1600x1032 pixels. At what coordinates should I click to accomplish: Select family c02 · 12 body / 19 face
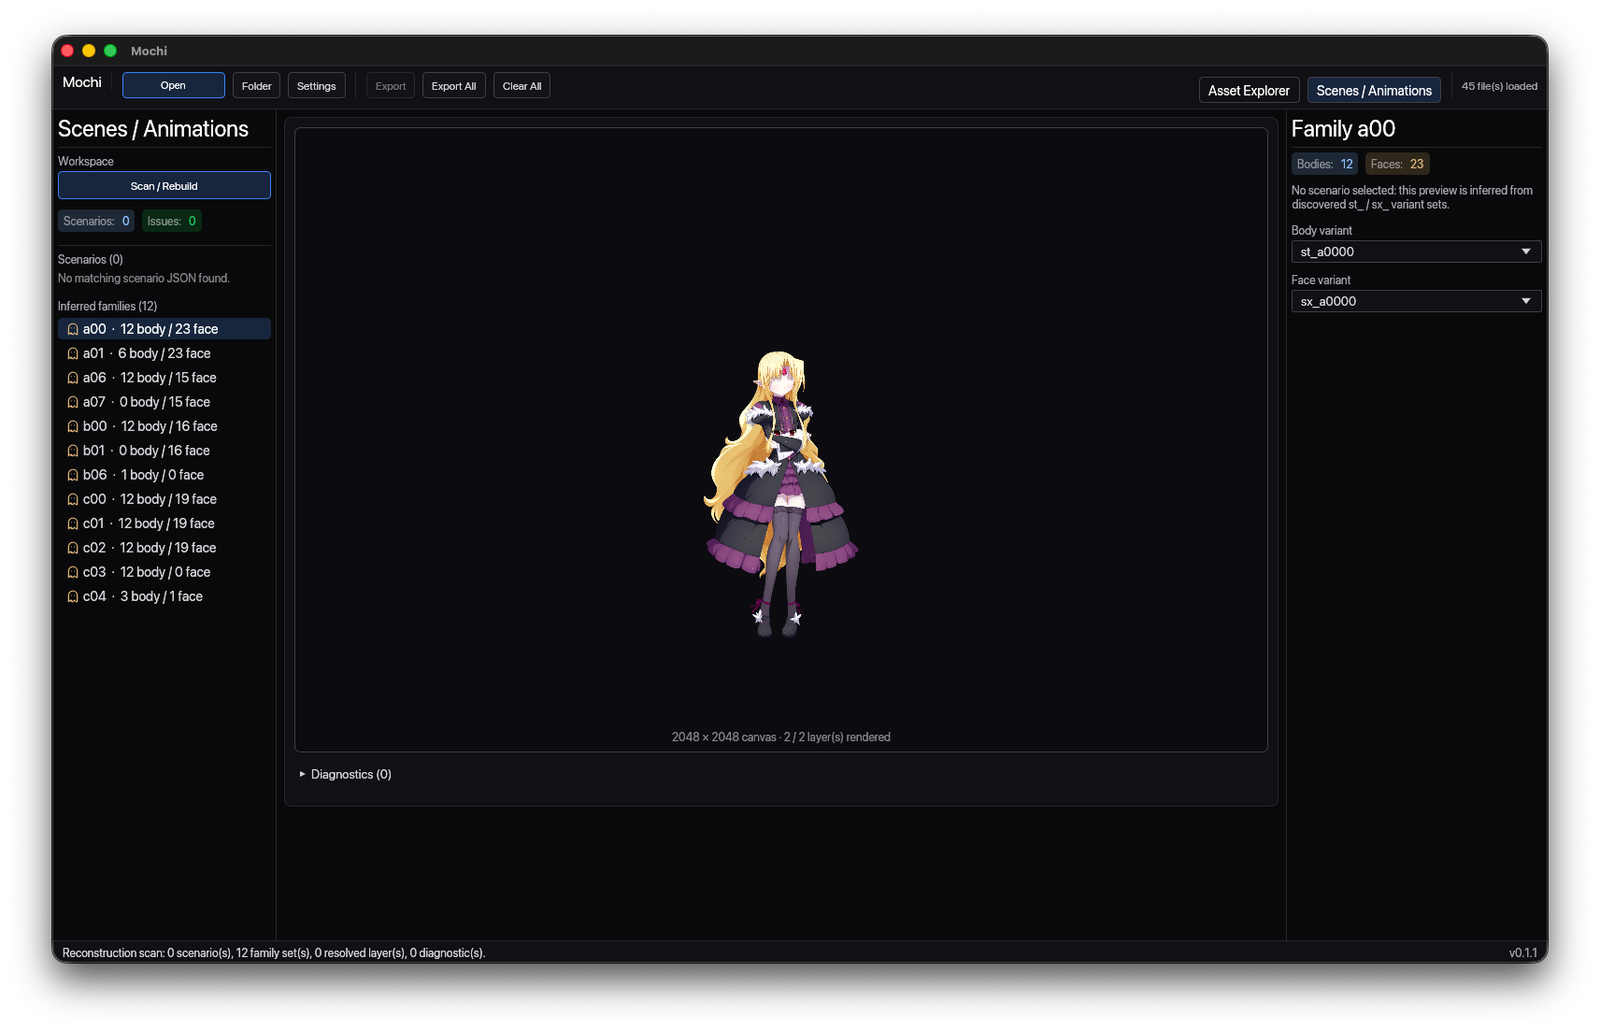(x=164, y=548)
